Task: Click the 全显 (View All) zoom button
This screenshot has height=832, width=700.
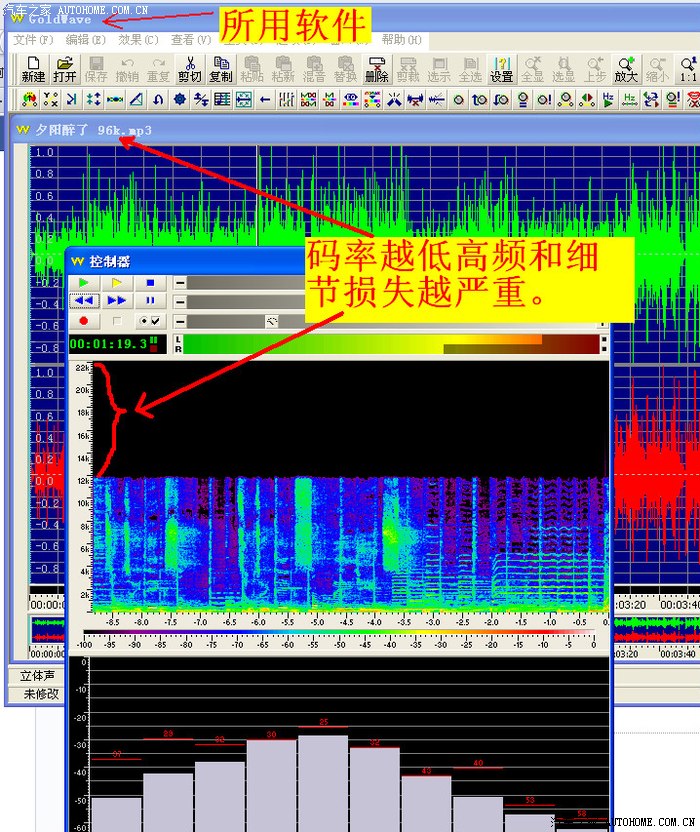Action: (x=532, y=70)
